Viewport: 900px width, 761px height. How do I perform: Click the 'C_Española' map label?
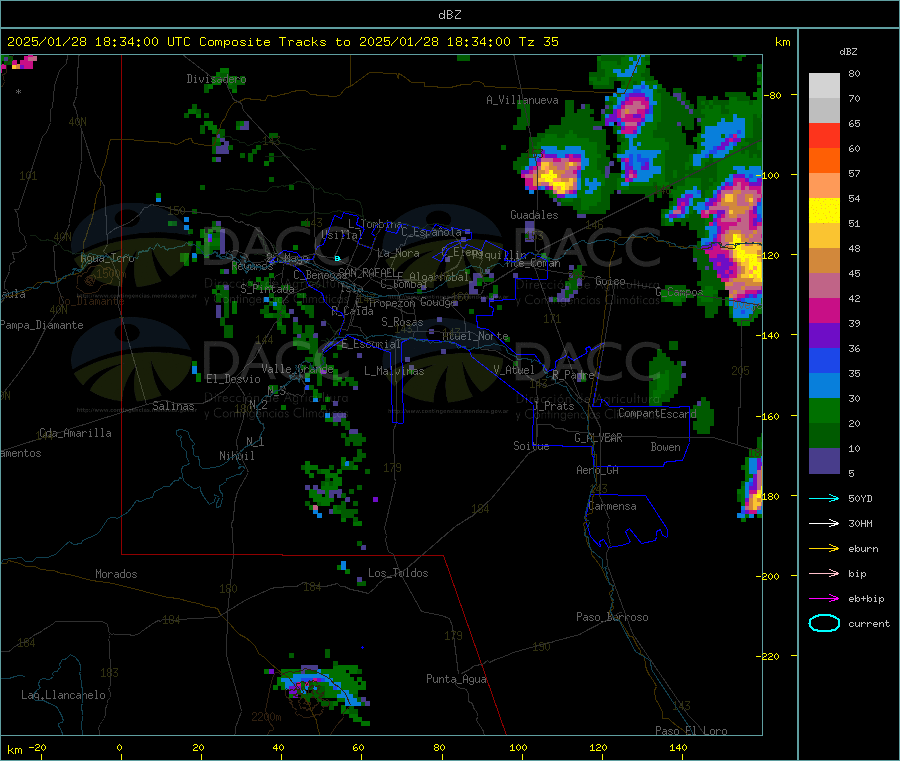[431, 232]
